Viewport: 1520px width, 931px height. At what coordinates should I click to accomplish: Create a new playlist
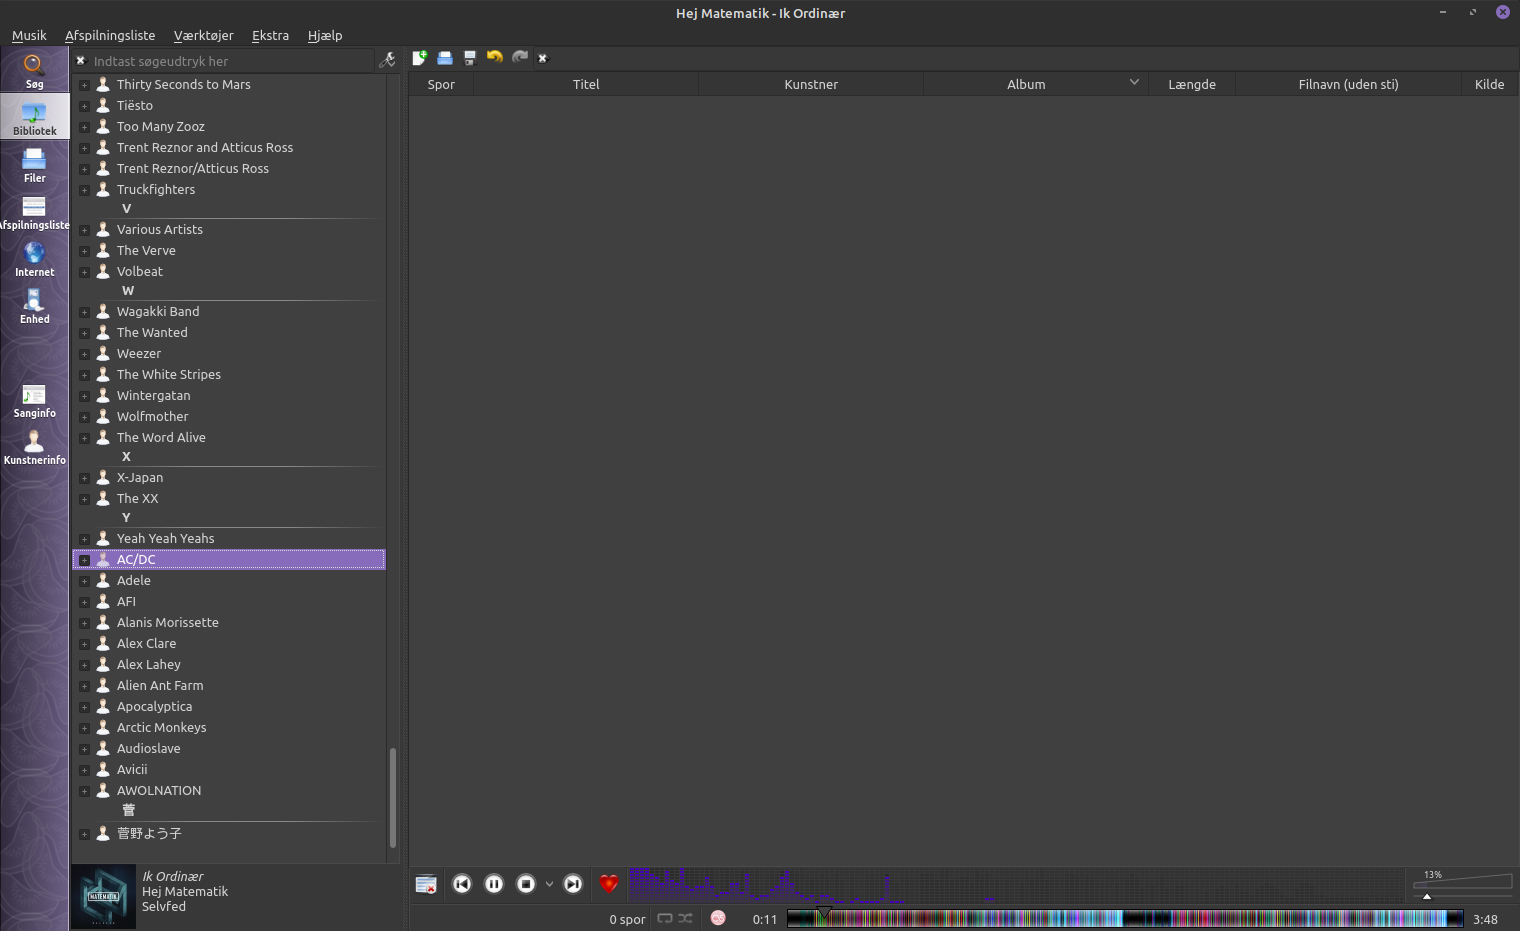pos(419,58)
